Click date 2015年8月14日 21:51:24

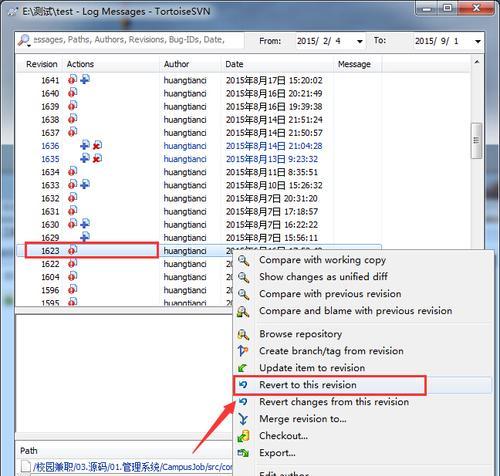click(x=274, y=119)
